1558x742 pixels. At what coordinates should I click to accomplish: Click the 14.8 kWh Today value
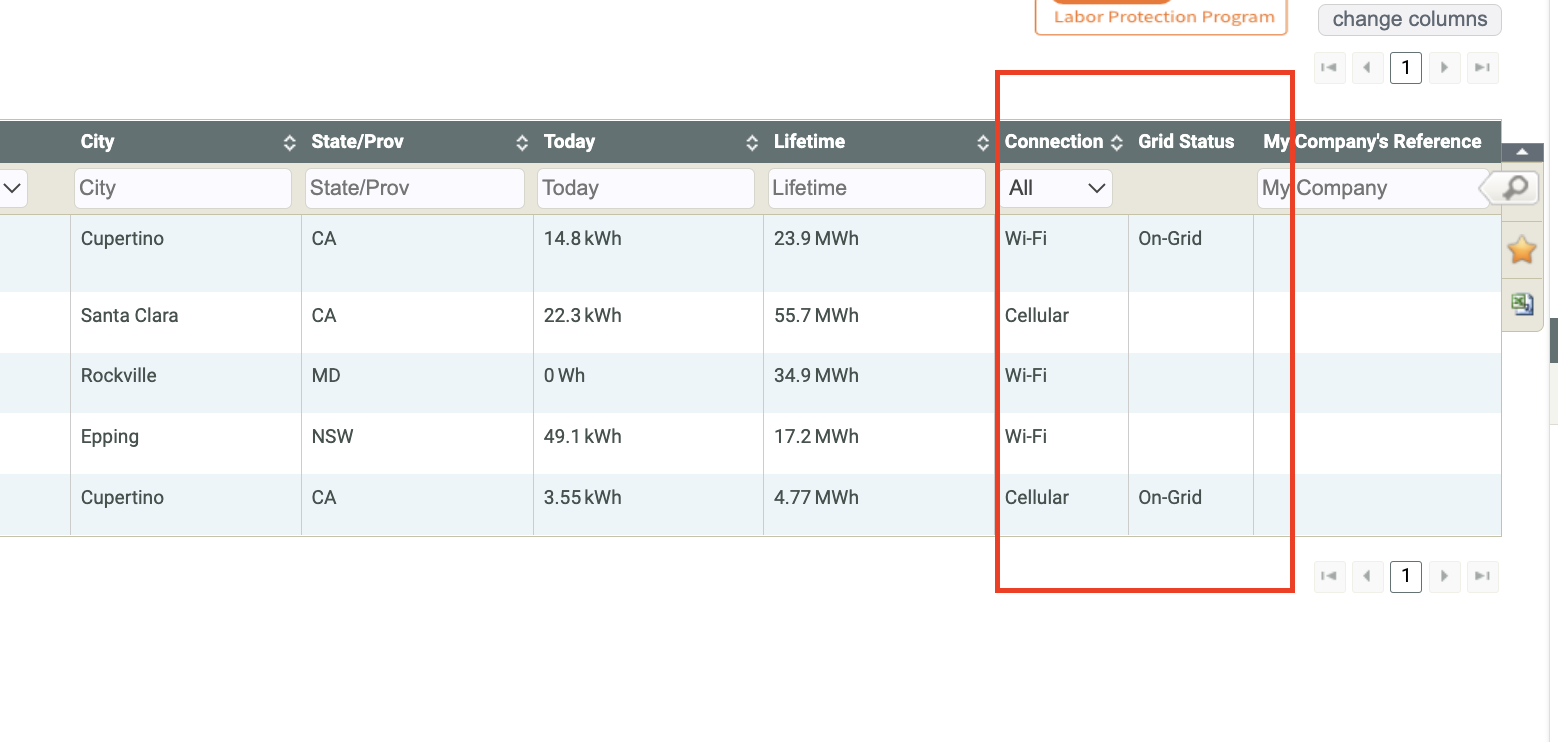click(582, 238)
